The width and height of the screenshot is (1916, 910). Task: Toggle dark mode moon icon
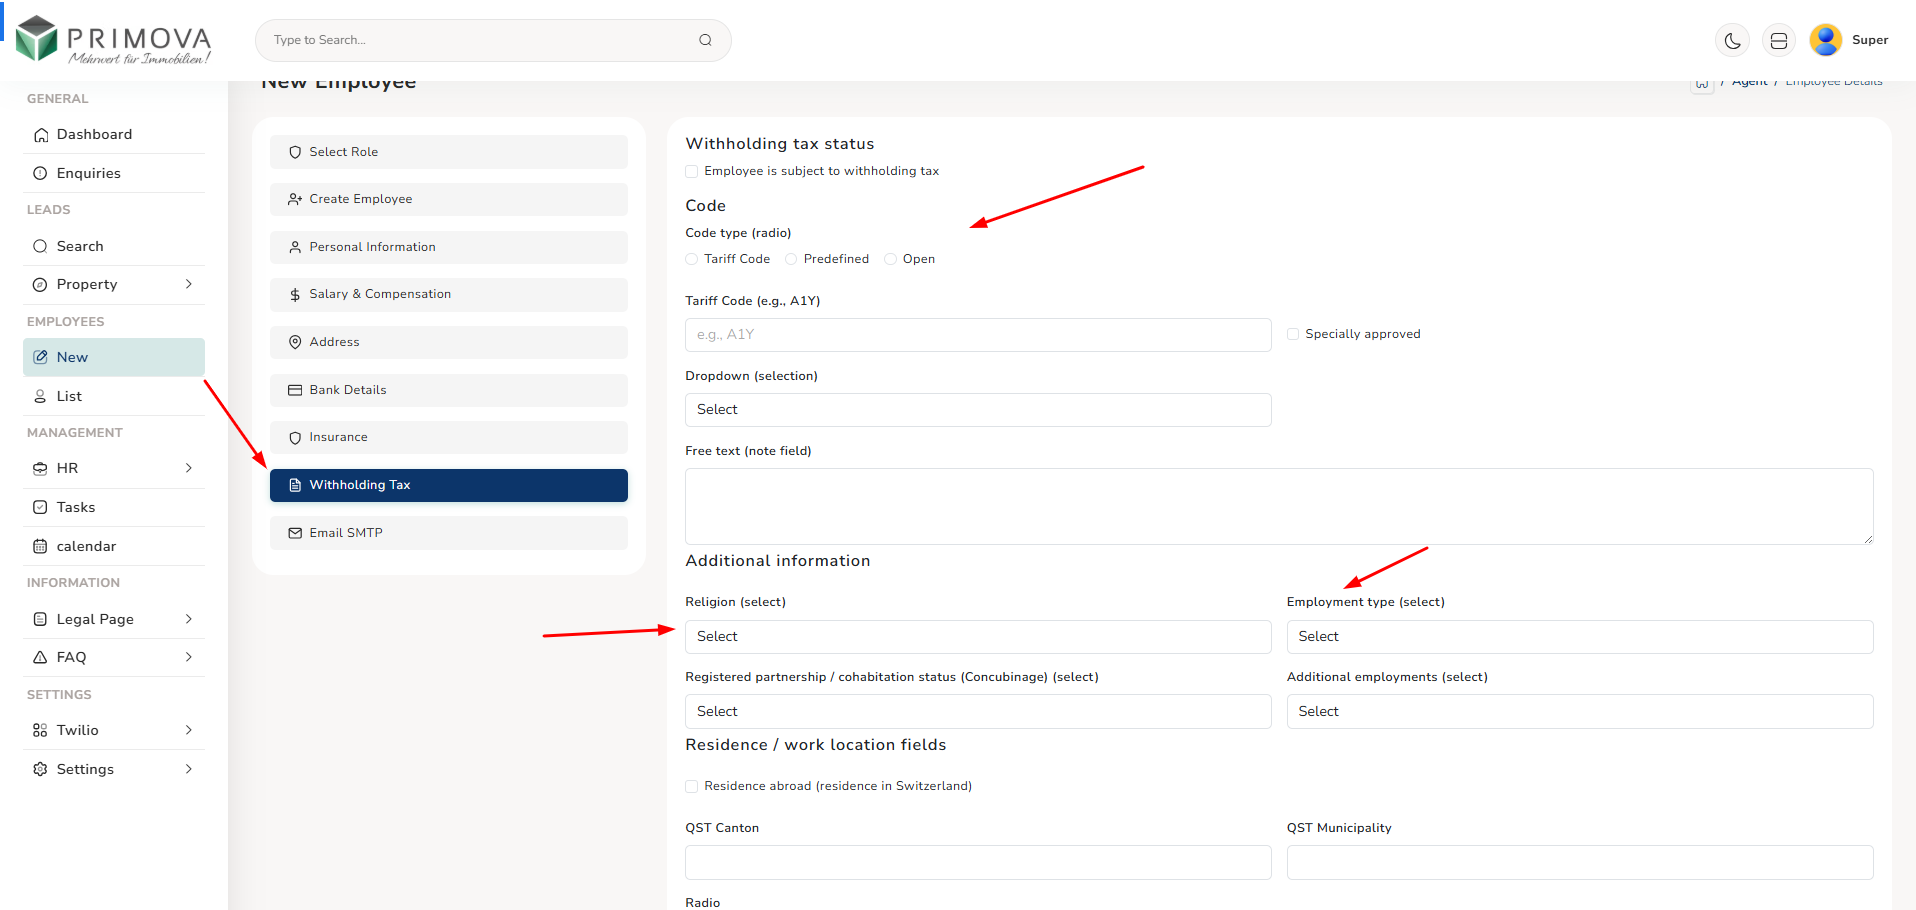(1732, 41)
